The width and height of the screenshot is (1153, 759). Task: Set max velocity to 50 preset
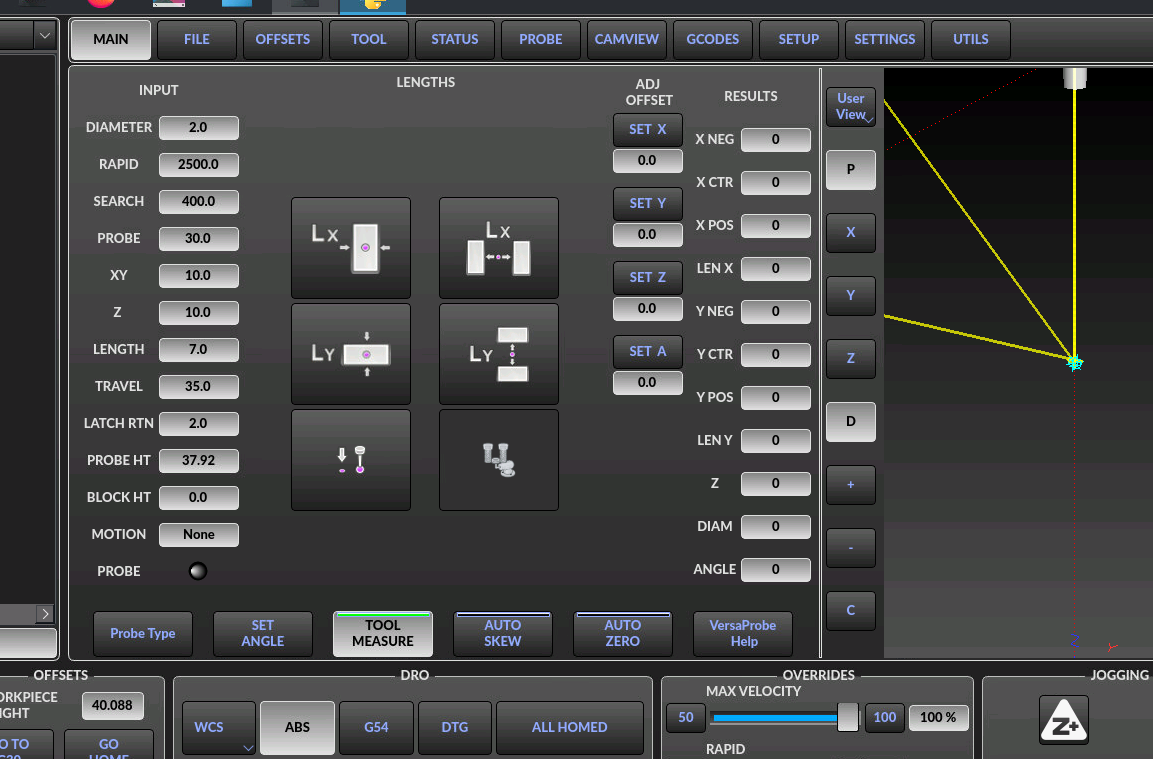(685, 717)
